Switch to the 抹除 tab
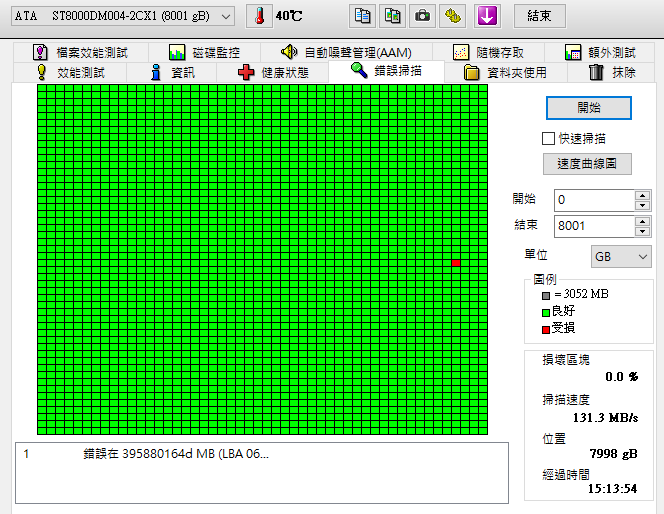The width and height of the screenshot is (664, 514). (612, 73)
